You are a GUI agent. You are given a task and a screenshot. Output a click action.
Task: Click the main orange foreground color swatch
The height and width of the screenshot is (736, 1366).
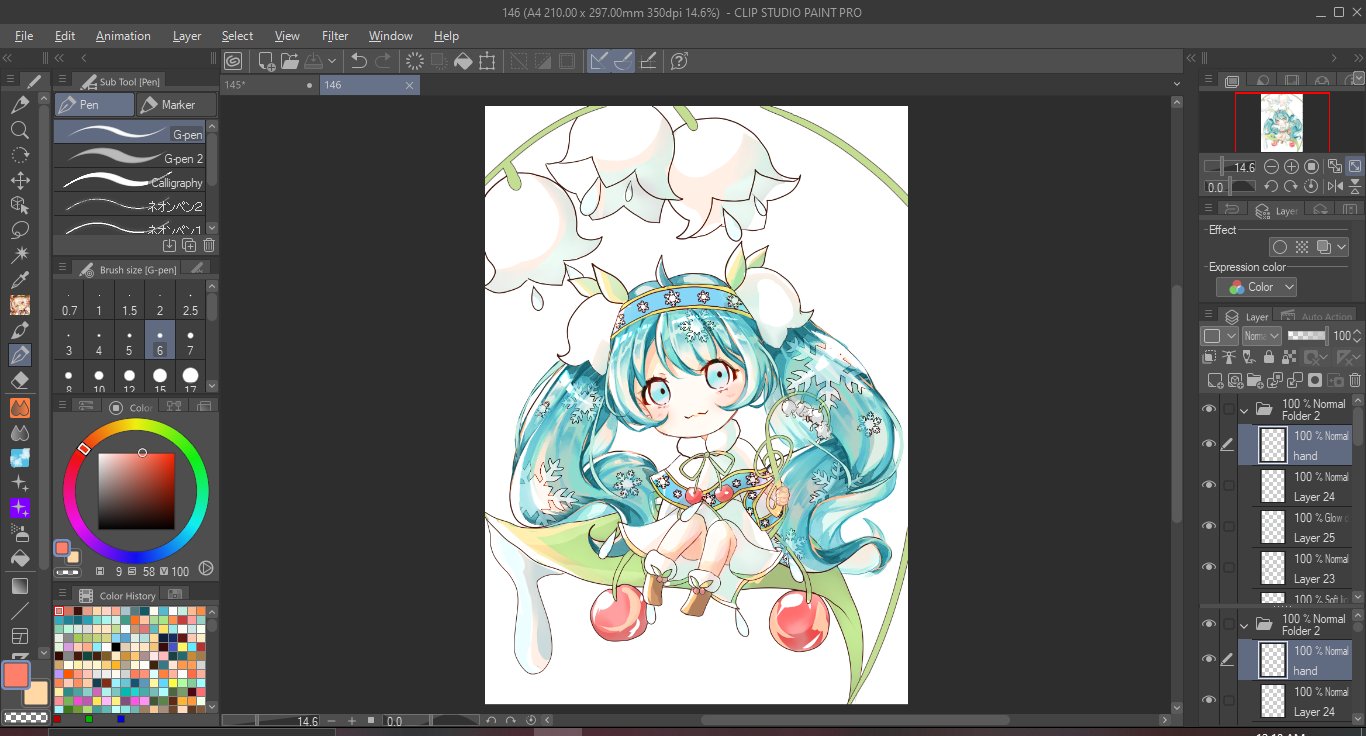16,675
